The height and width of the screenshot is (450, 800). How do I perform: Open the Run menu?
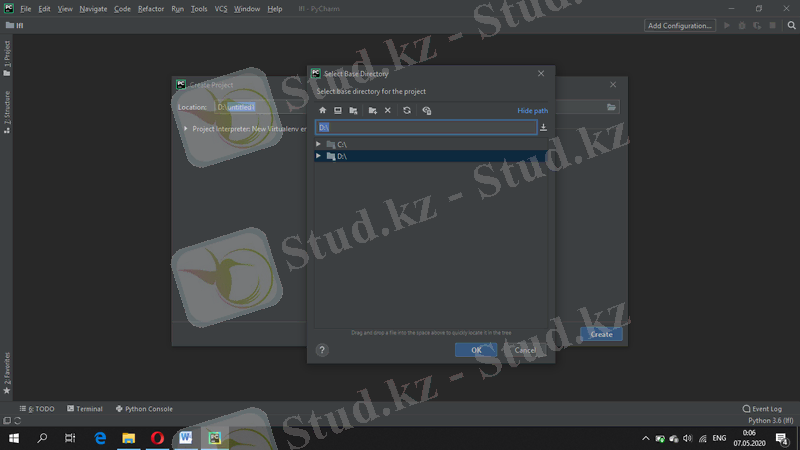[x=178, y=9]
